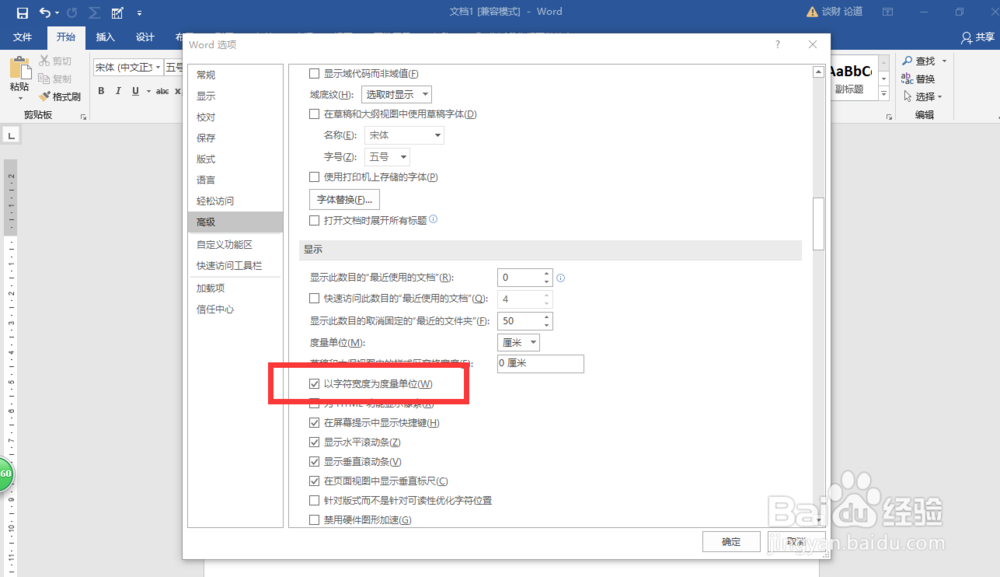This screenshot has height=577, width=1000.
Task: Open the draft font size dropdown
Action: coord(386,156)
